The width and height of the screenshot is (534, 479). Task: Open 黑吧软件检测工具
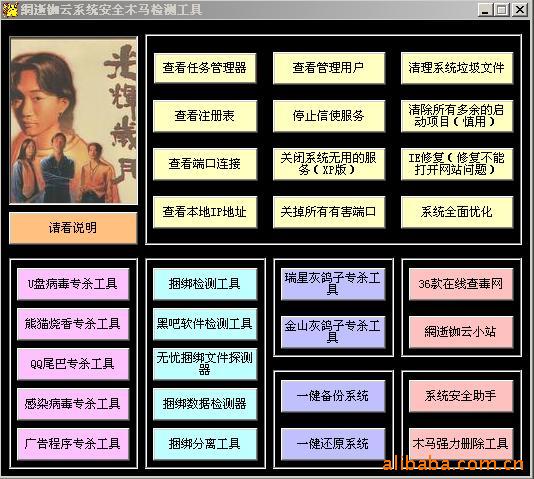tap(205, 324)
